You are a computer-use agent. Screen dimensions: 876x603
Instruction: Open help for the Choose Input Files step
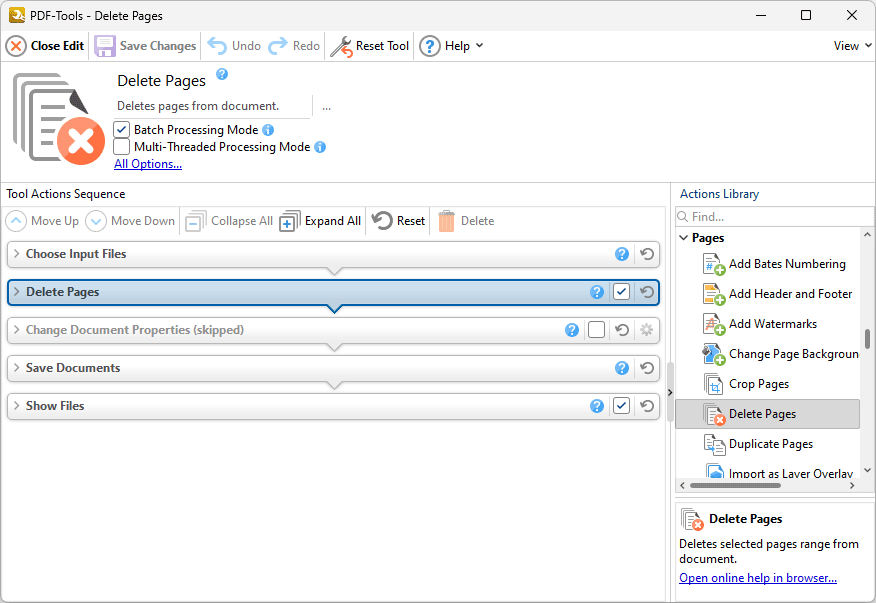(622, 254)
